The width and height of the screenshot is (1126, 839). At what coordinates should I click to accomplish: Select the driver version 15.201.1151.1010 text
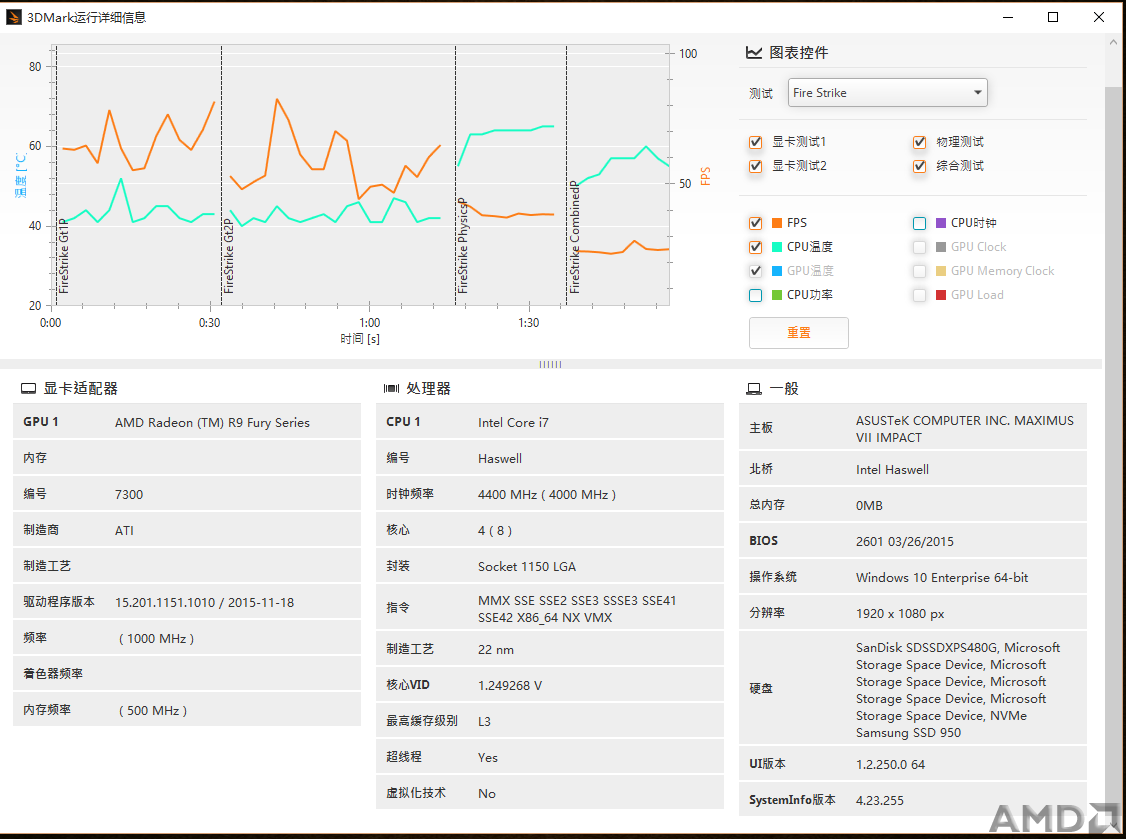[205, 603]
